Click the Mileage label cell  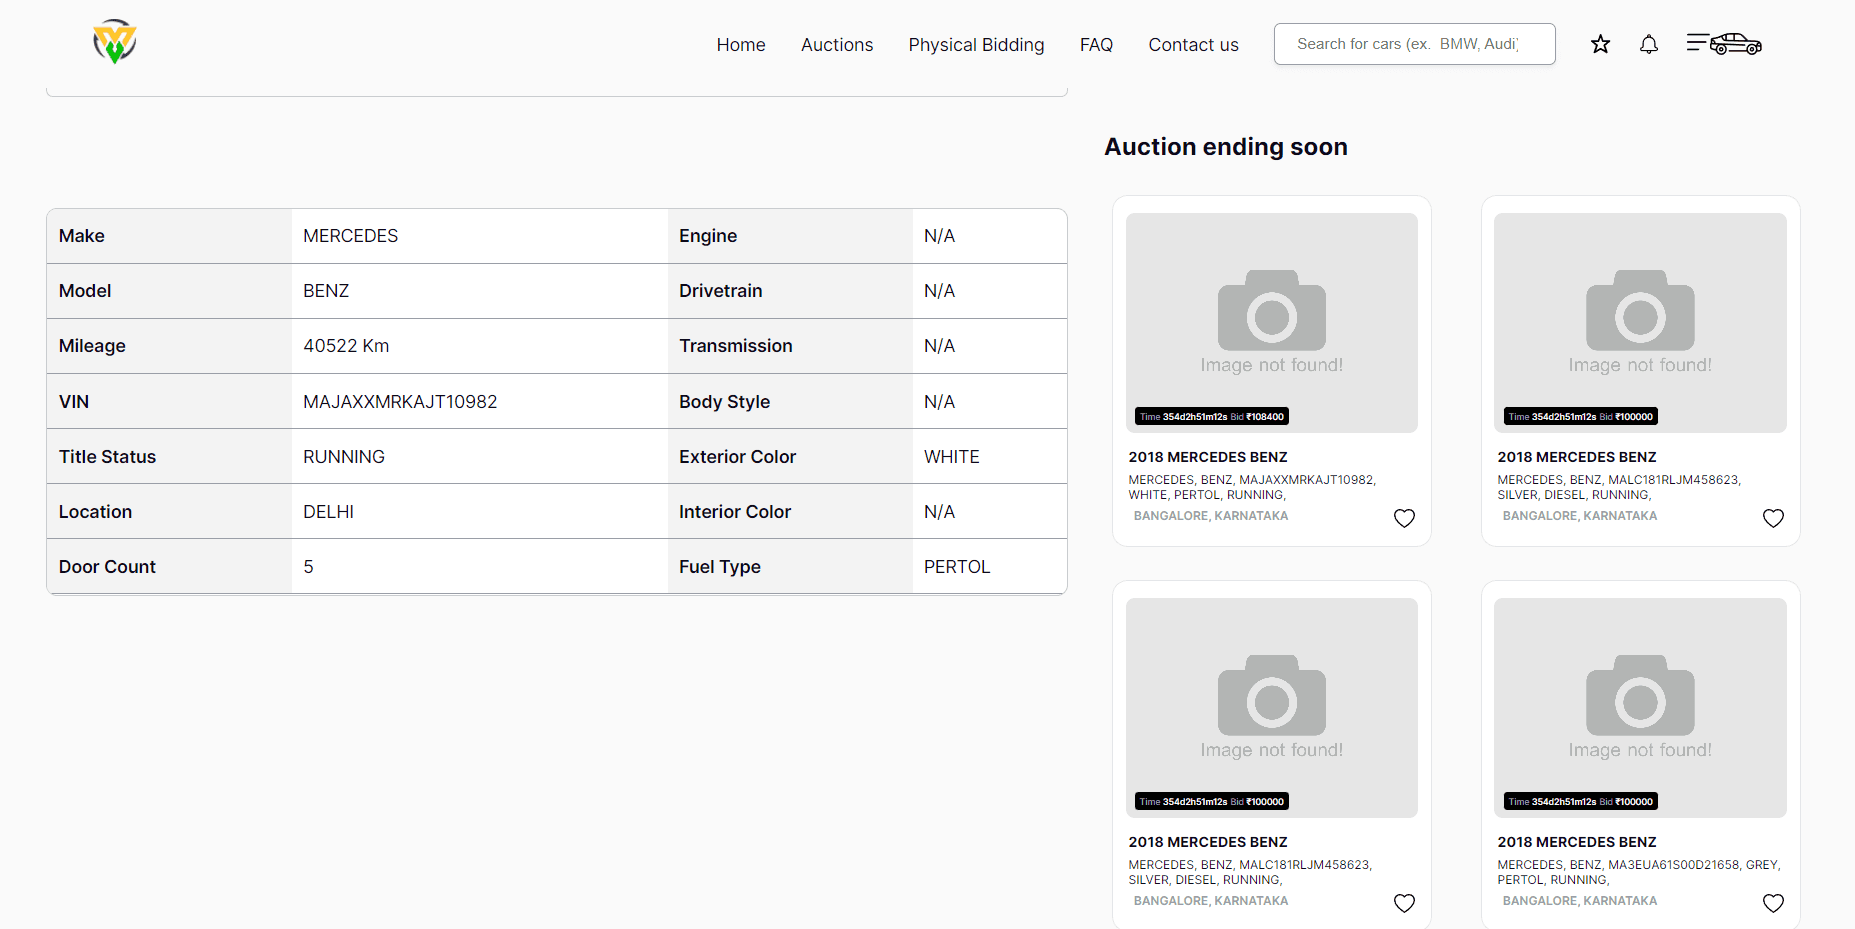169,346
